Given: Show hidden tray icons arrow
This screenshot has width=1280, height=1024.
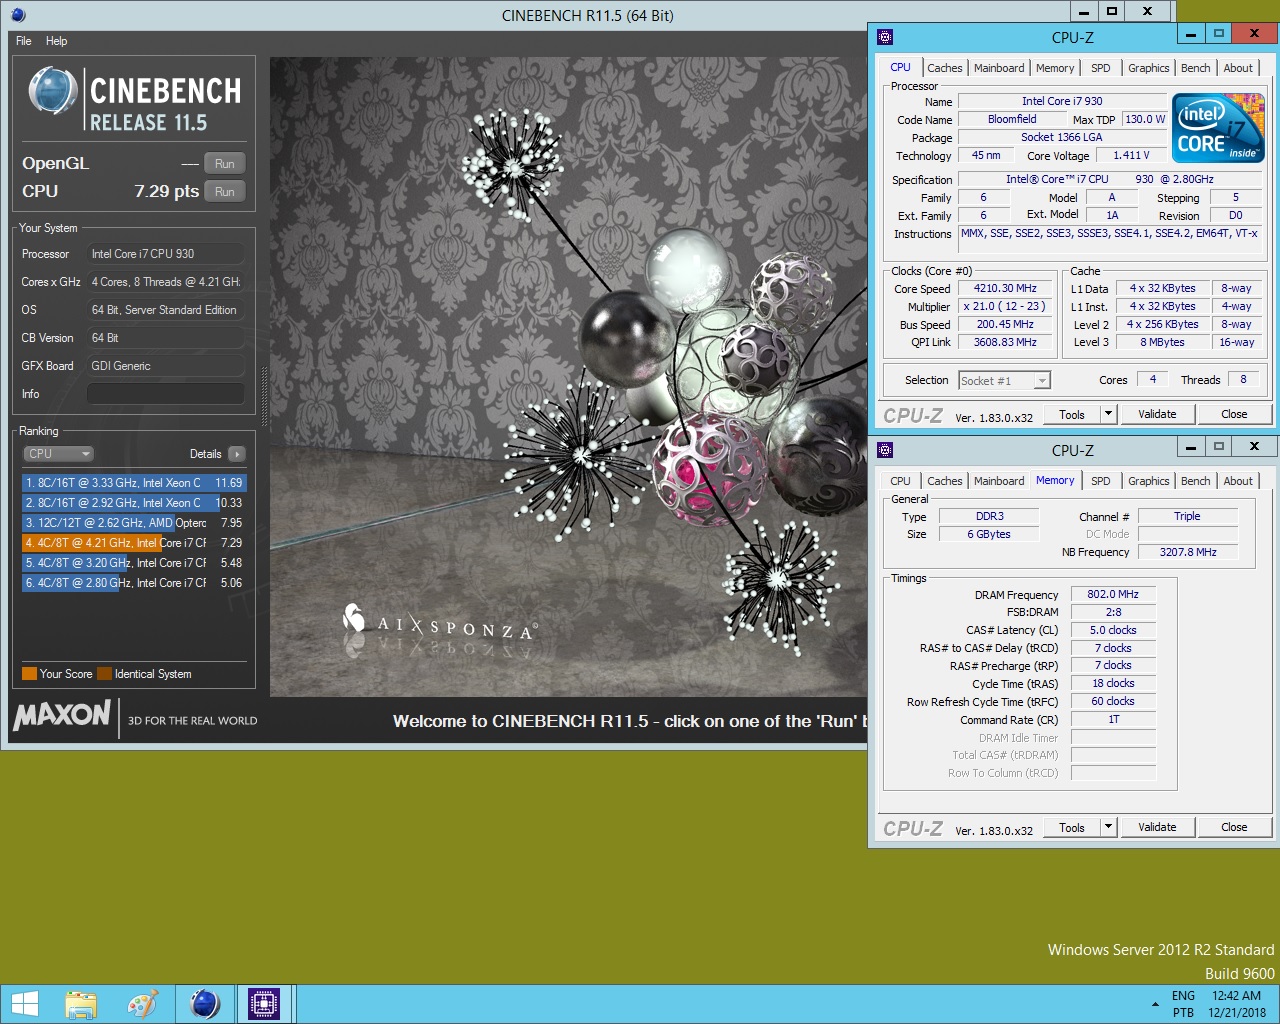Looking at the screenshot, I should click(x=1155, y=1003).
